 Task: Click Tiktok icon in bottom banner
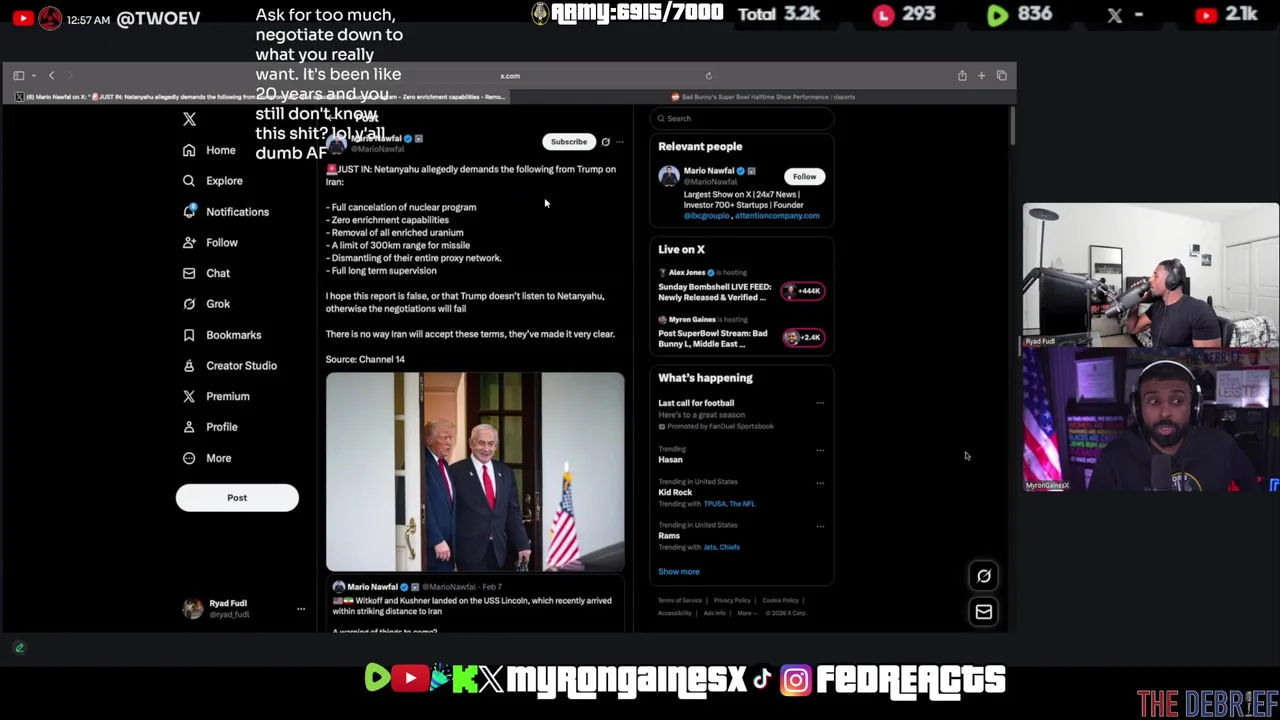[x=762, y=680]
